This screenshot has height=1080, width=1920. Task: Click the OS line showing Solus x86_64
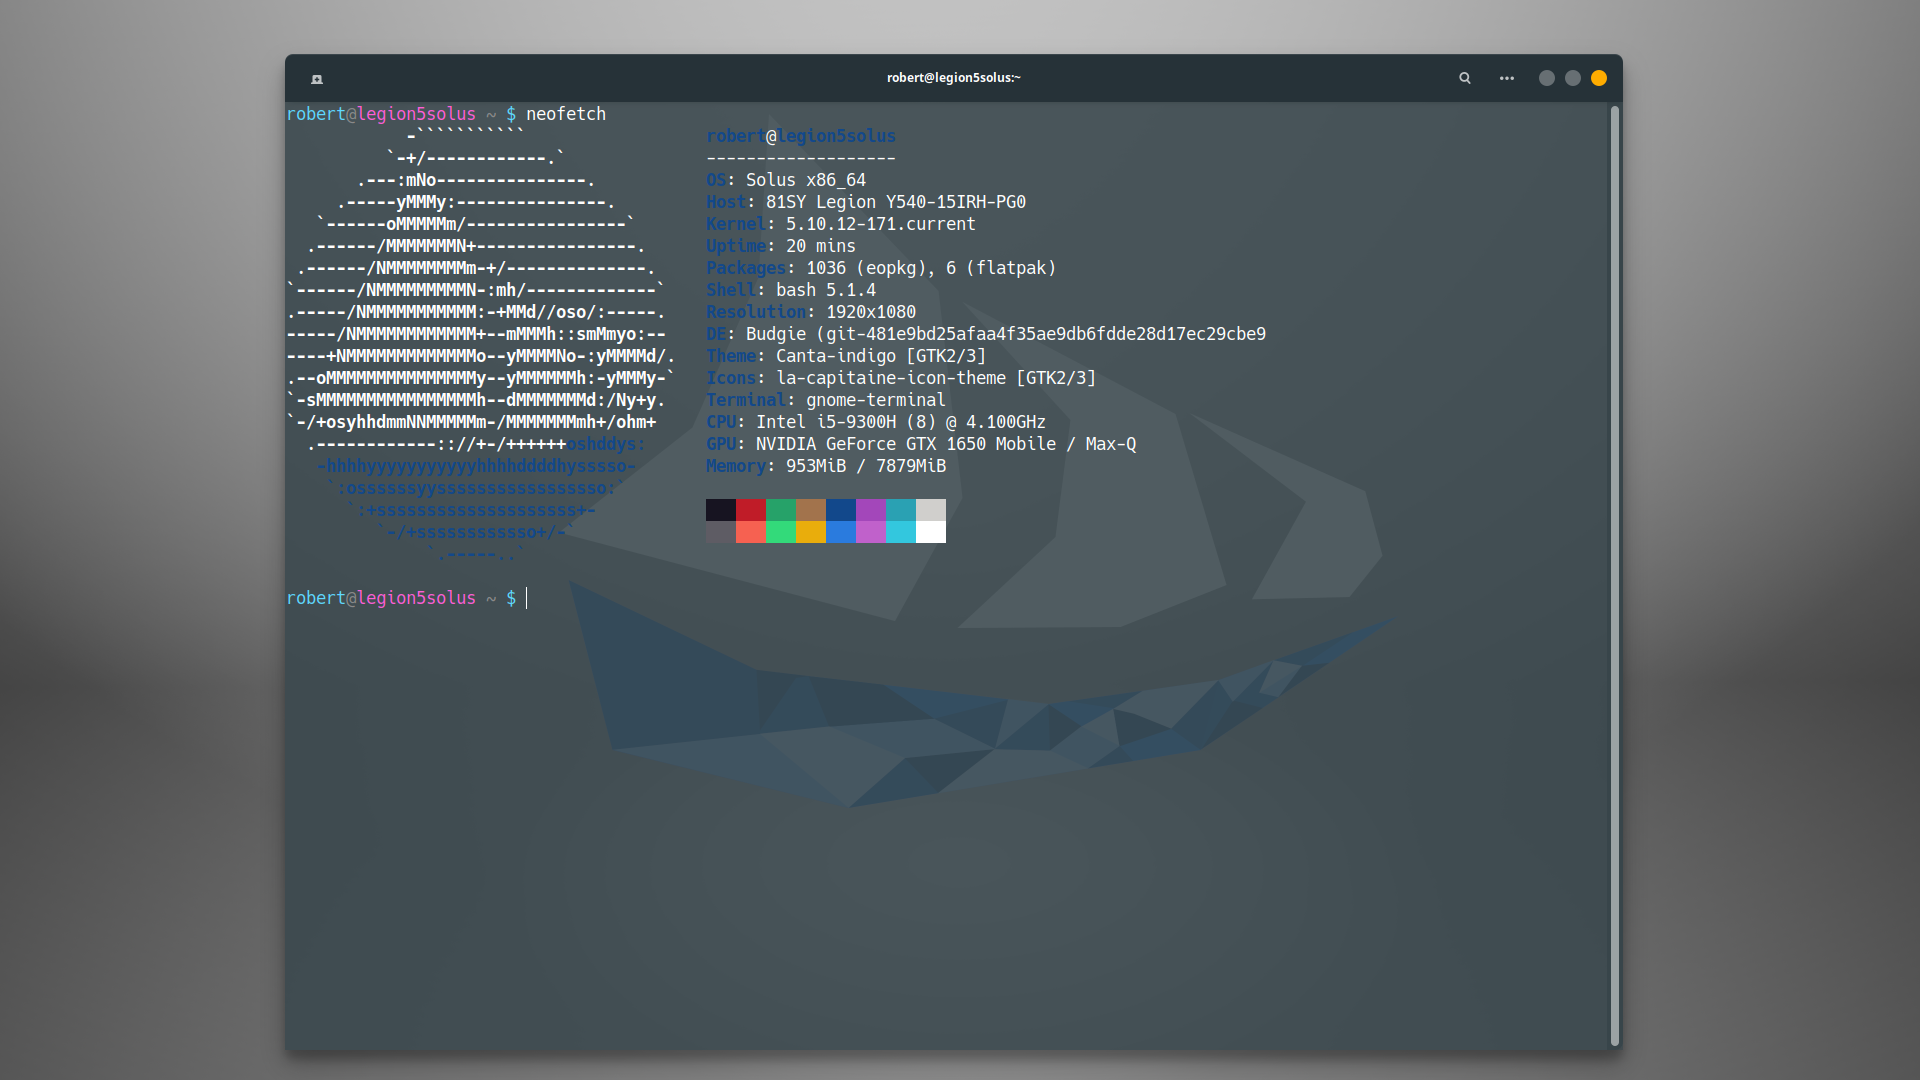pos(786,180)
